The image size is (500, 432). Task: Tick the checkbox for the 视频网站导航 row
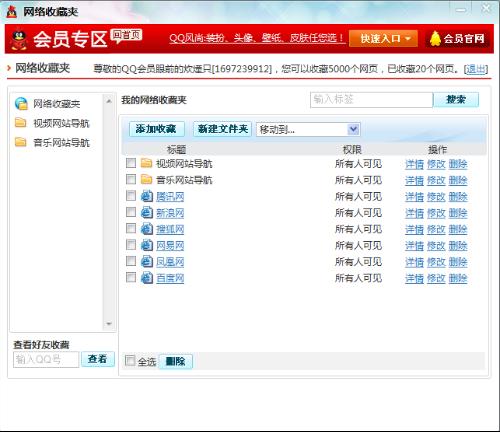pos(131,163)
